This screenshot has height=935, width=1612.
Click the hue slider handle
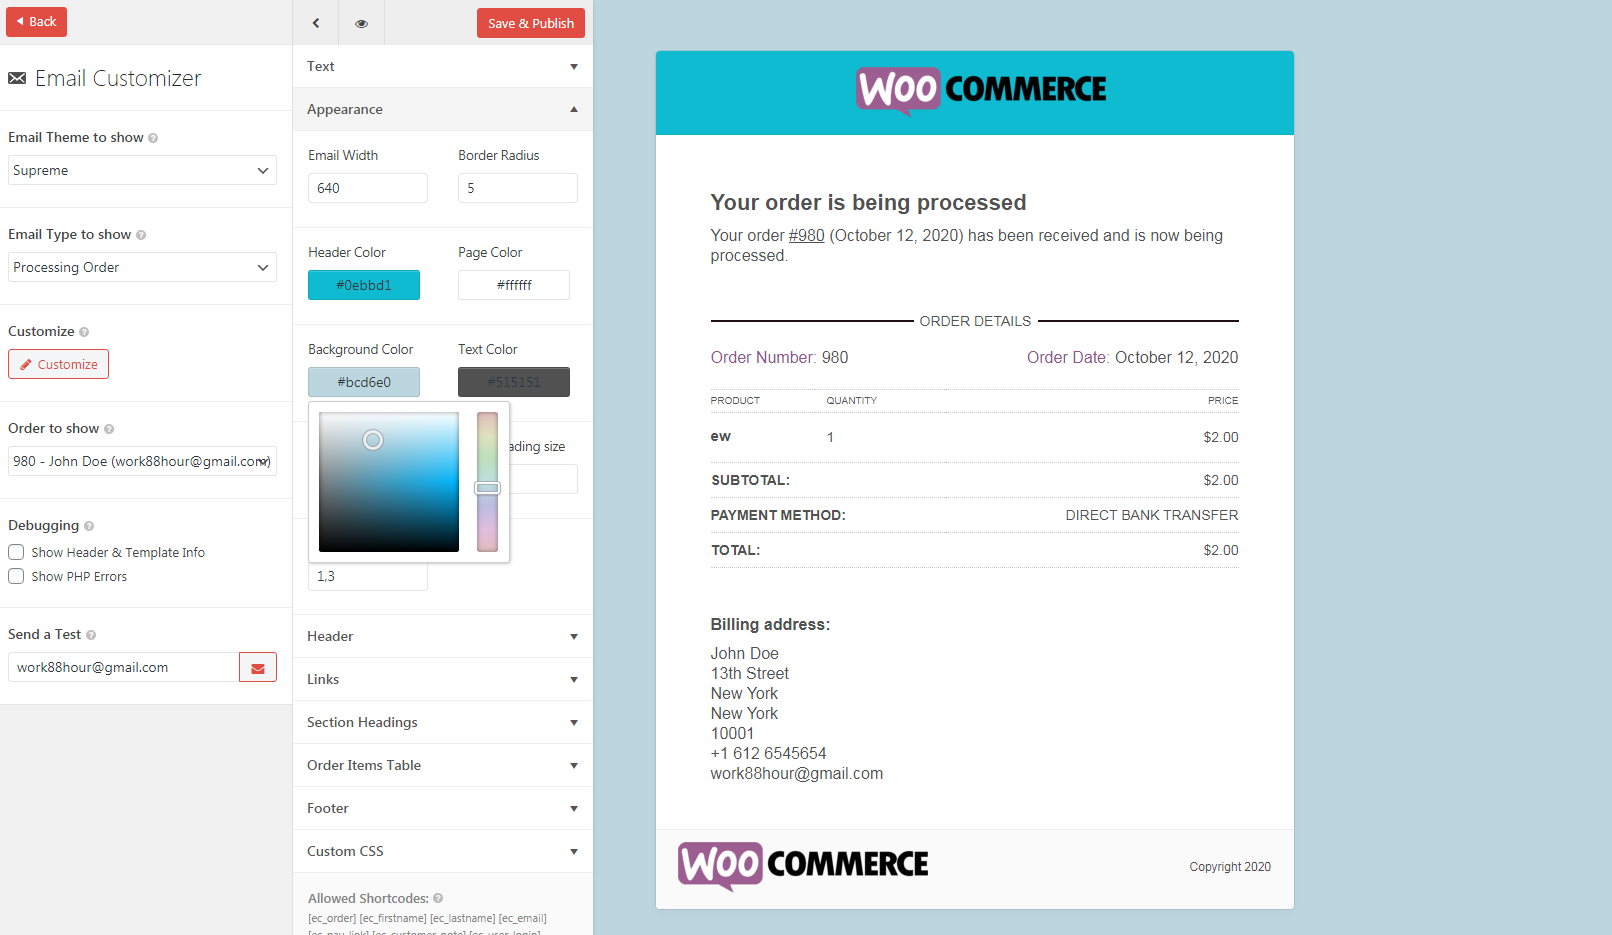(x=487, y=488)
